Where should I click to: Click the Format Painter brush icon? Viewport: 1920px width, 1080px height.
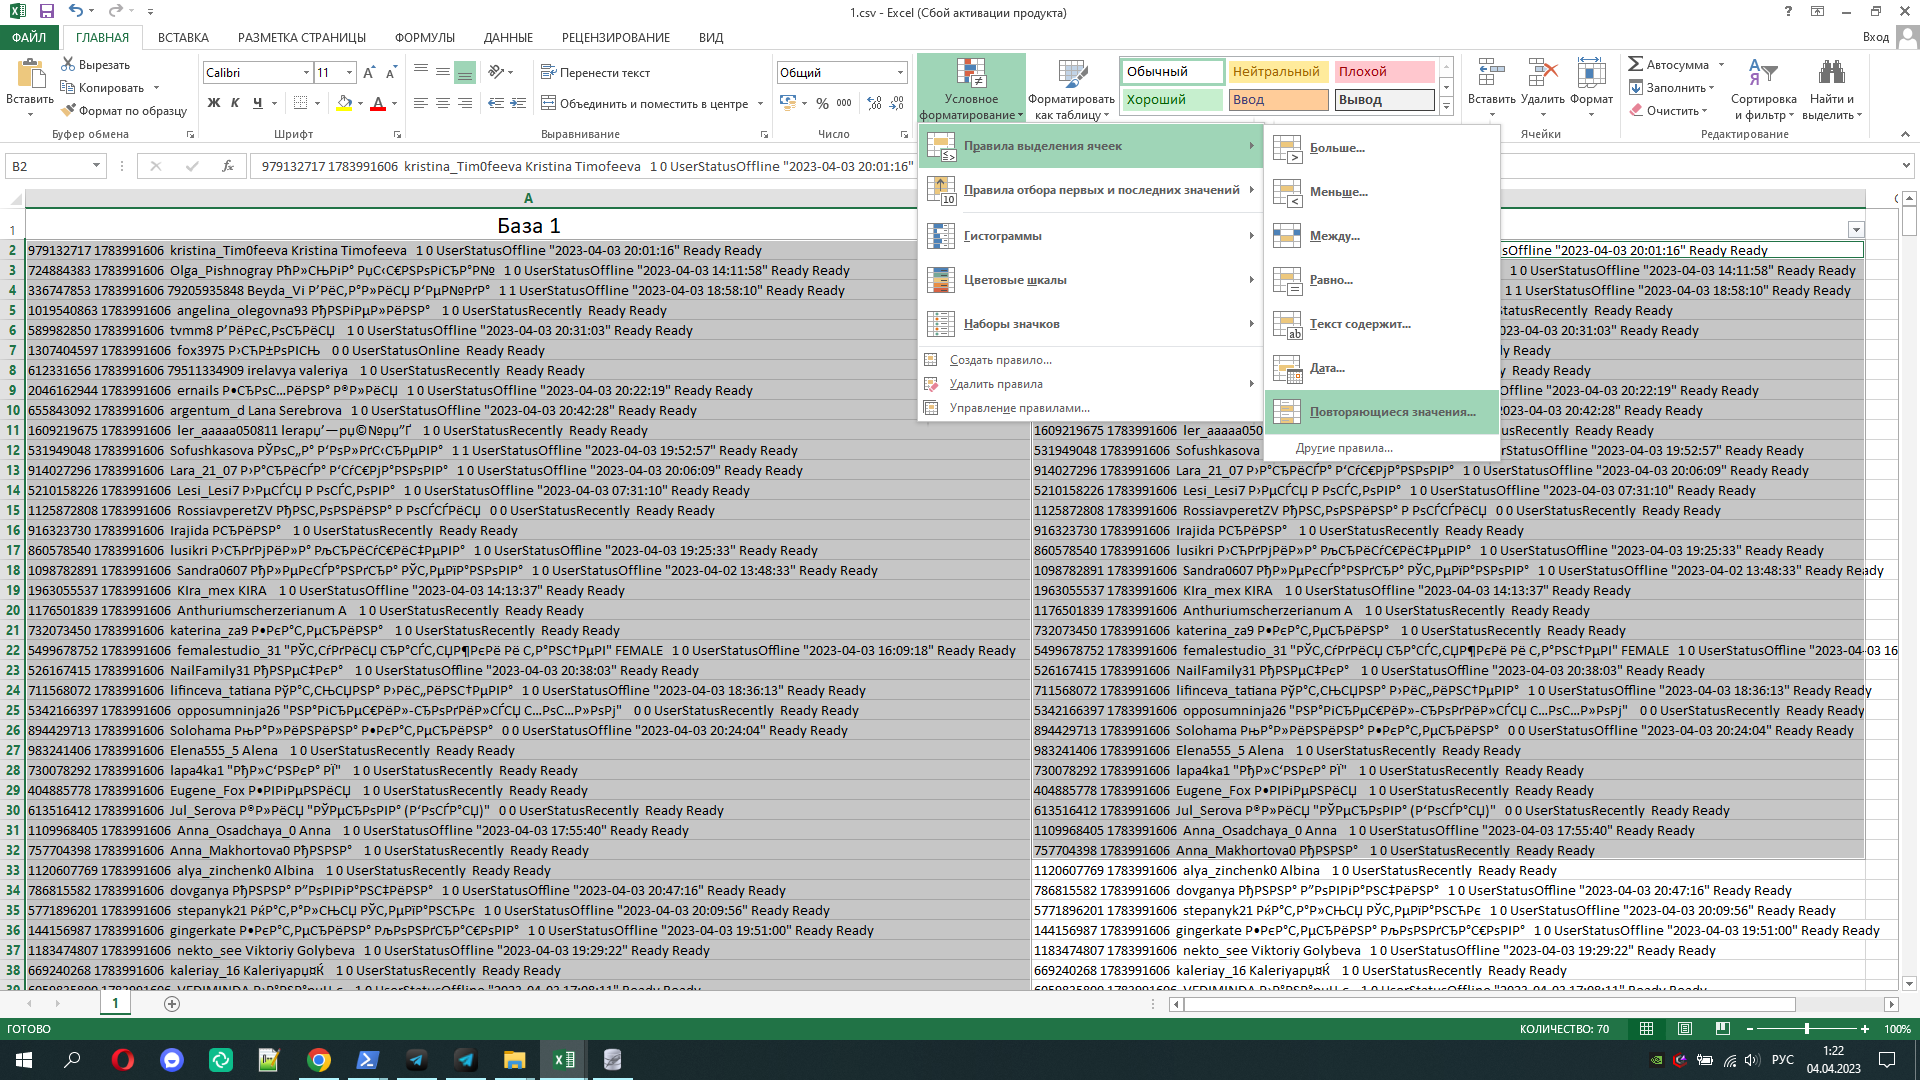click(69, 111)
